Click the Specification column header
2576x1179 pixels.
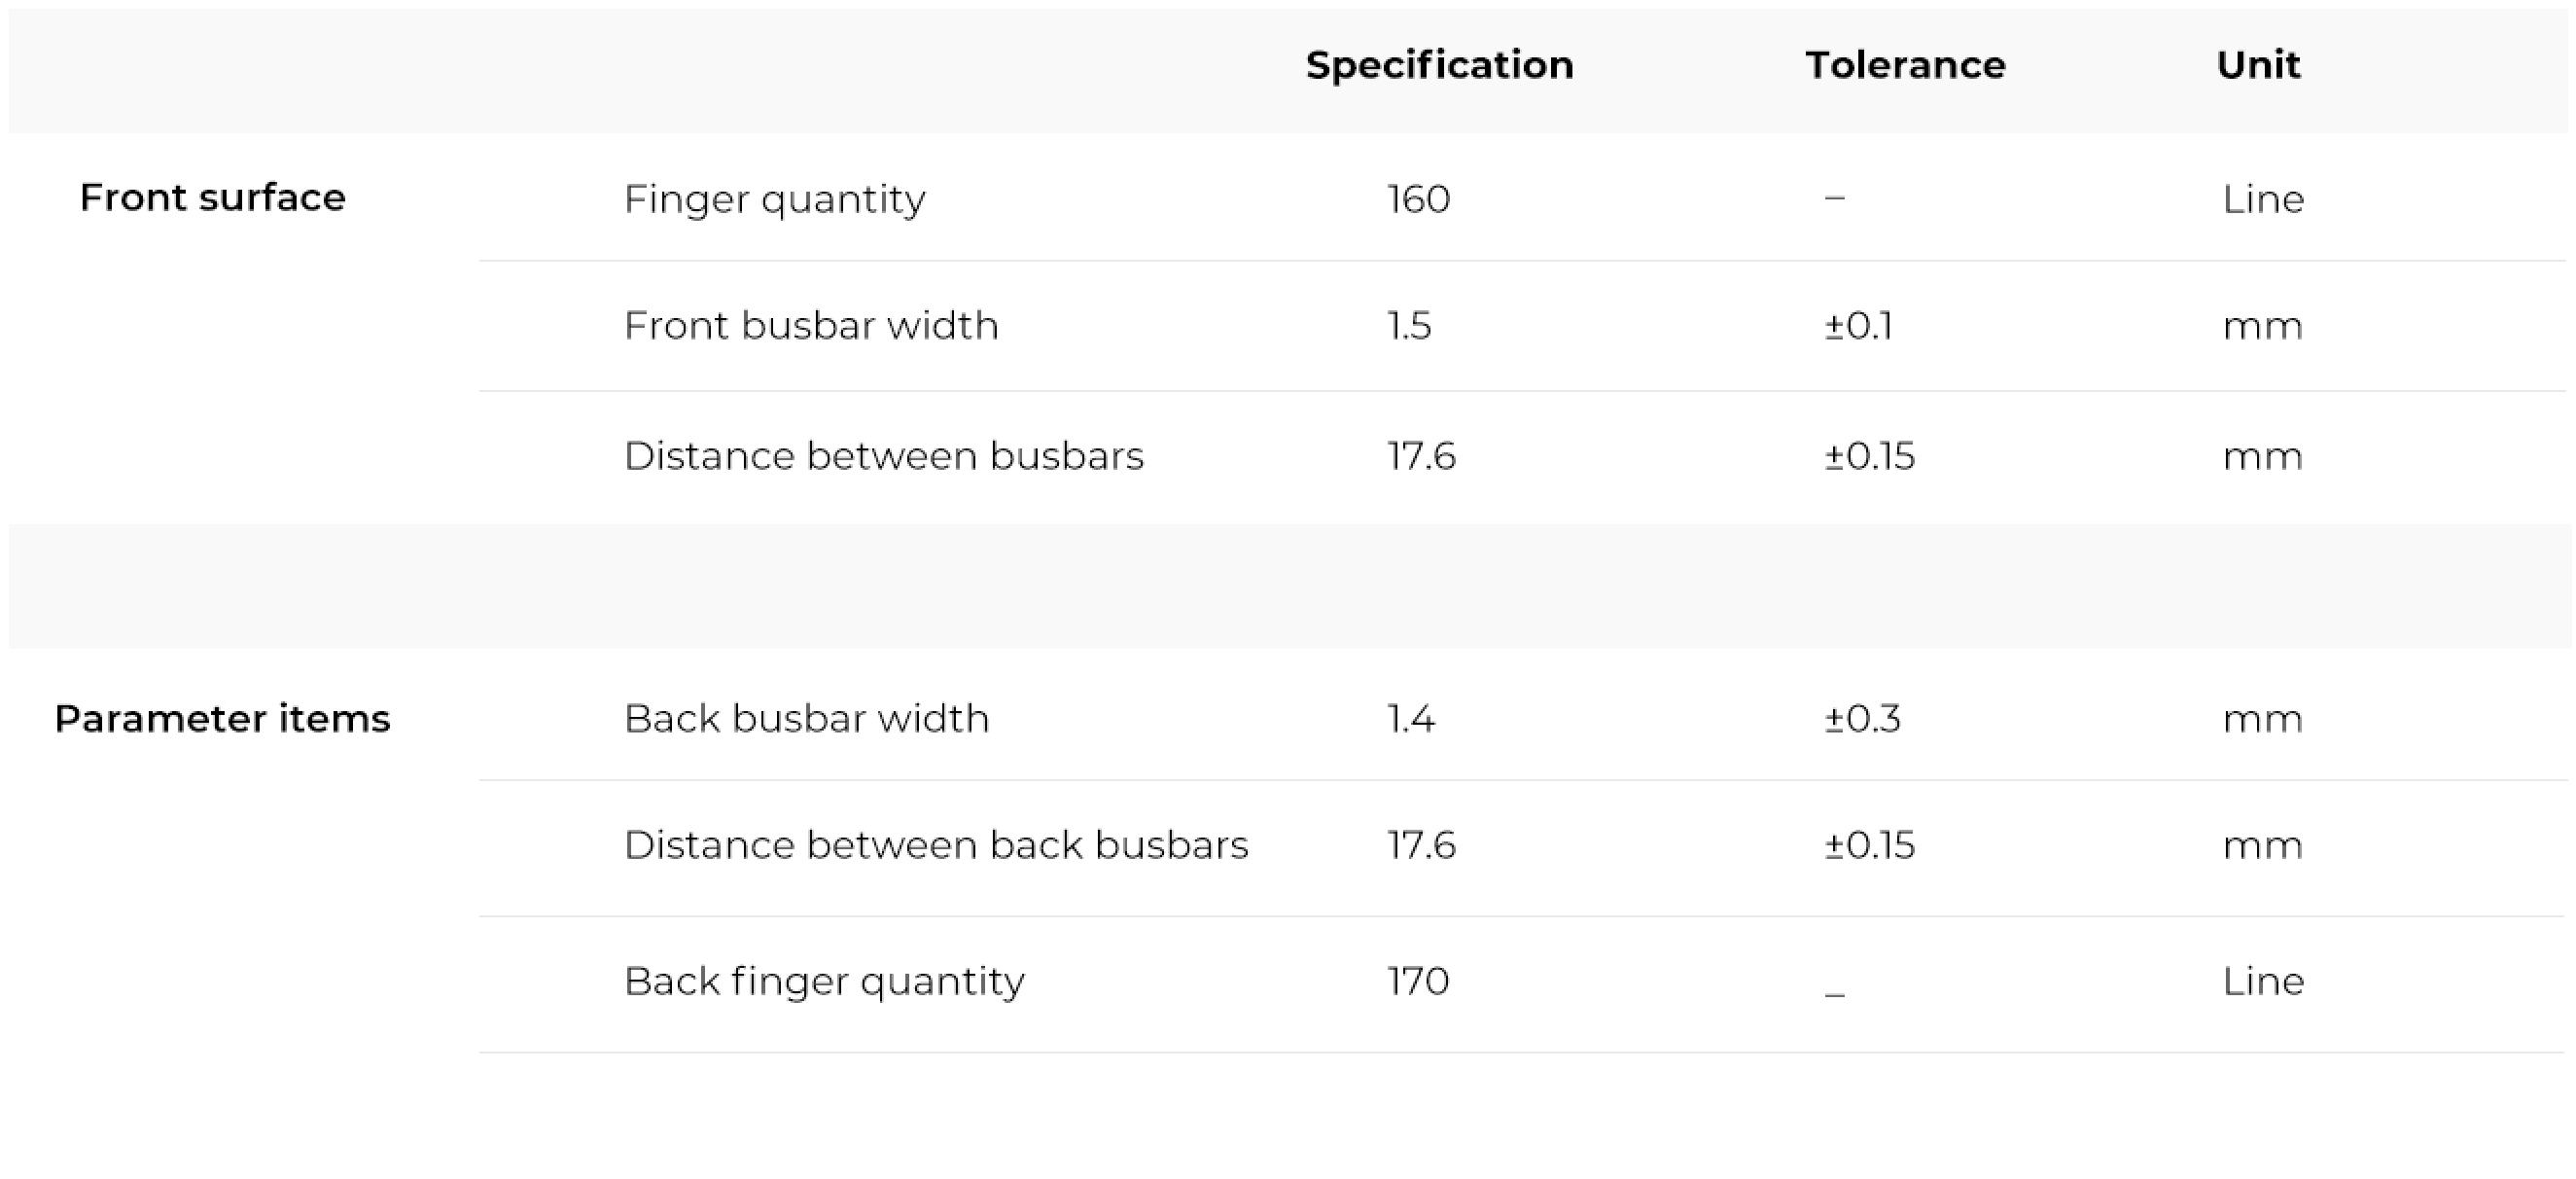click(x=1439, y=66)
